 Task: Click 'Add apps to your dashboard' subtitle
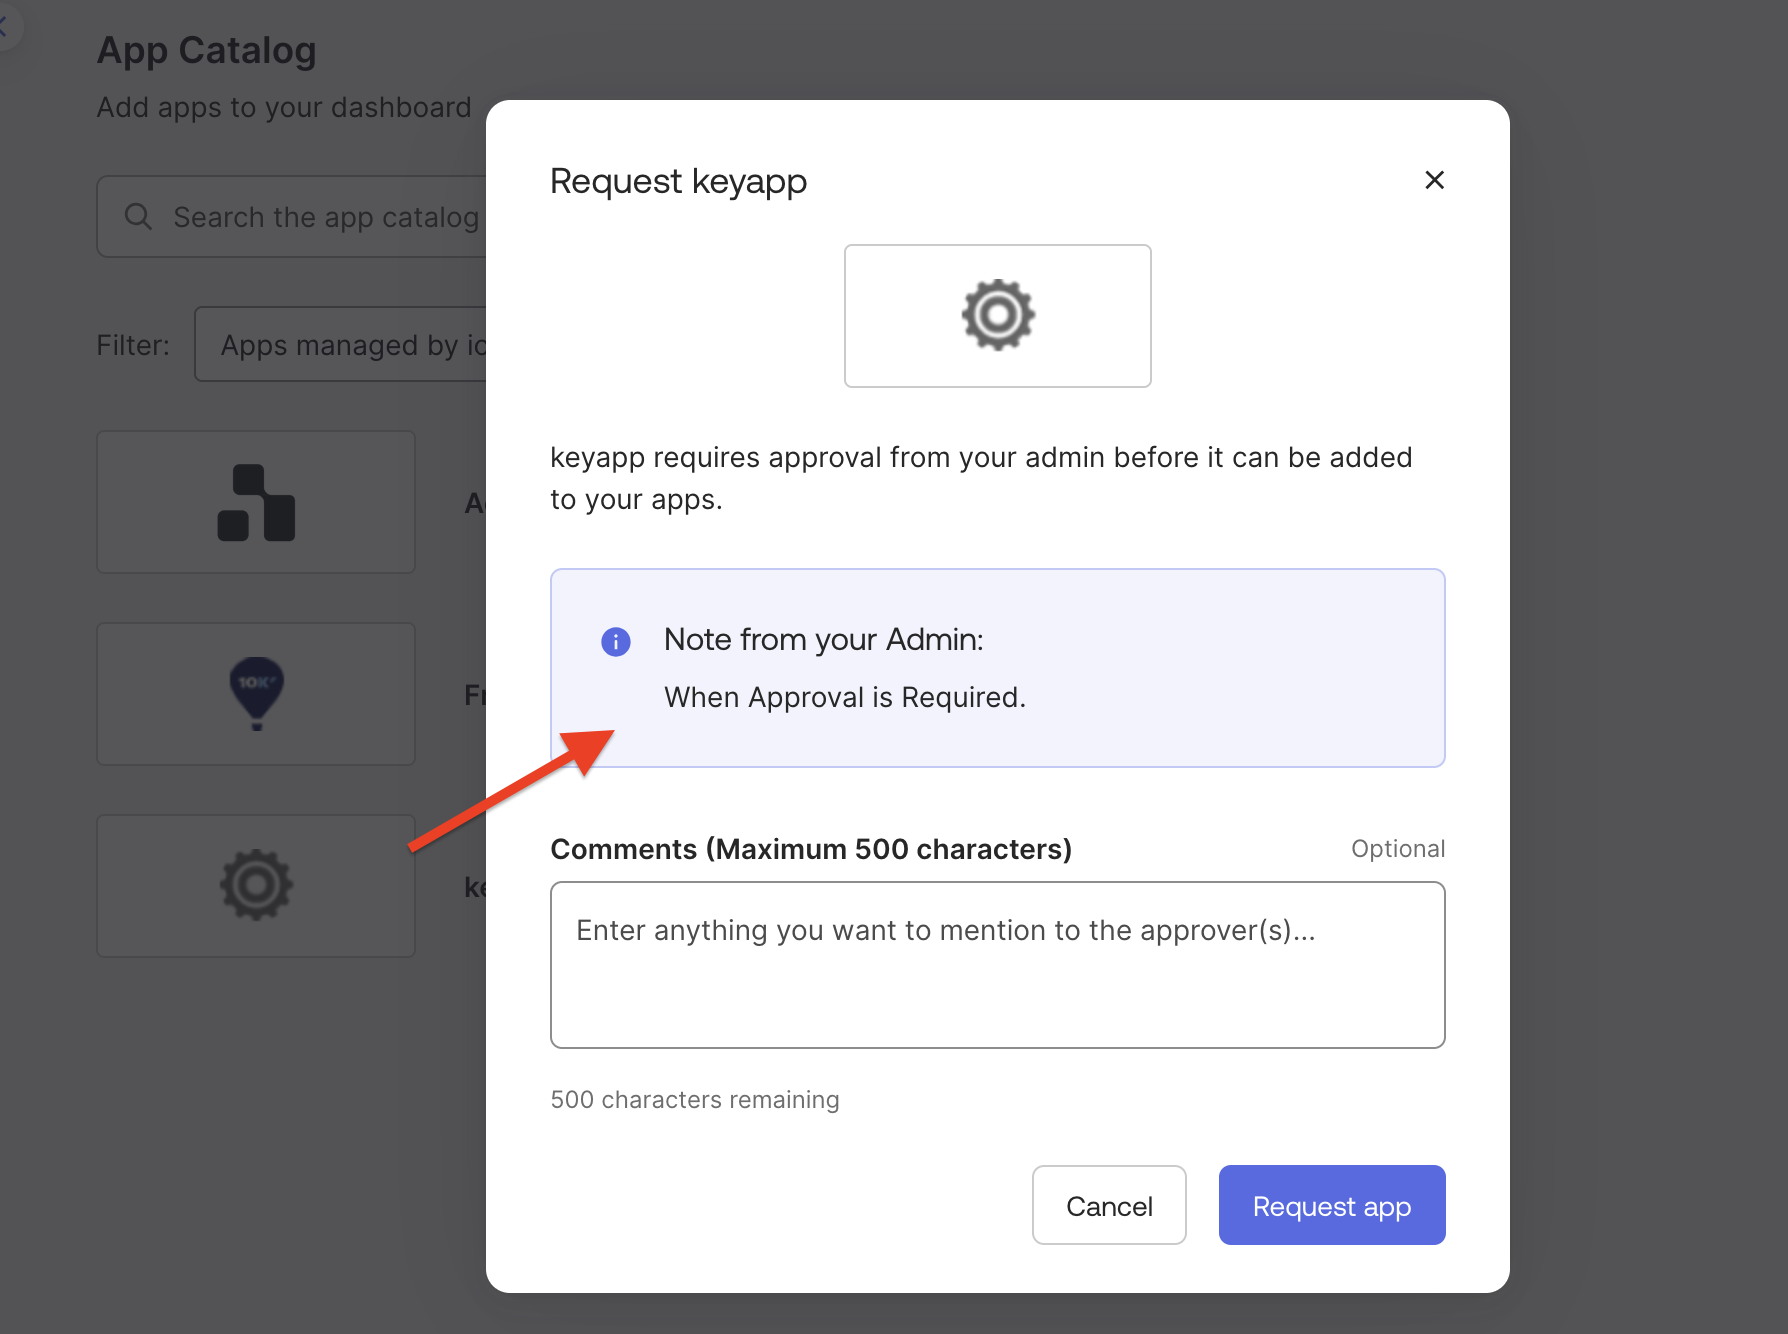point(284,107)
